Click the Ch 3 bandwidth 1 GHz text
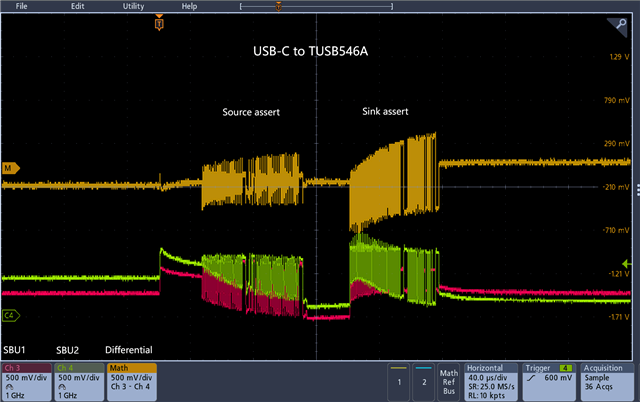Image resolution: width=640 pixels, height=402 pixels. [15, 395]
